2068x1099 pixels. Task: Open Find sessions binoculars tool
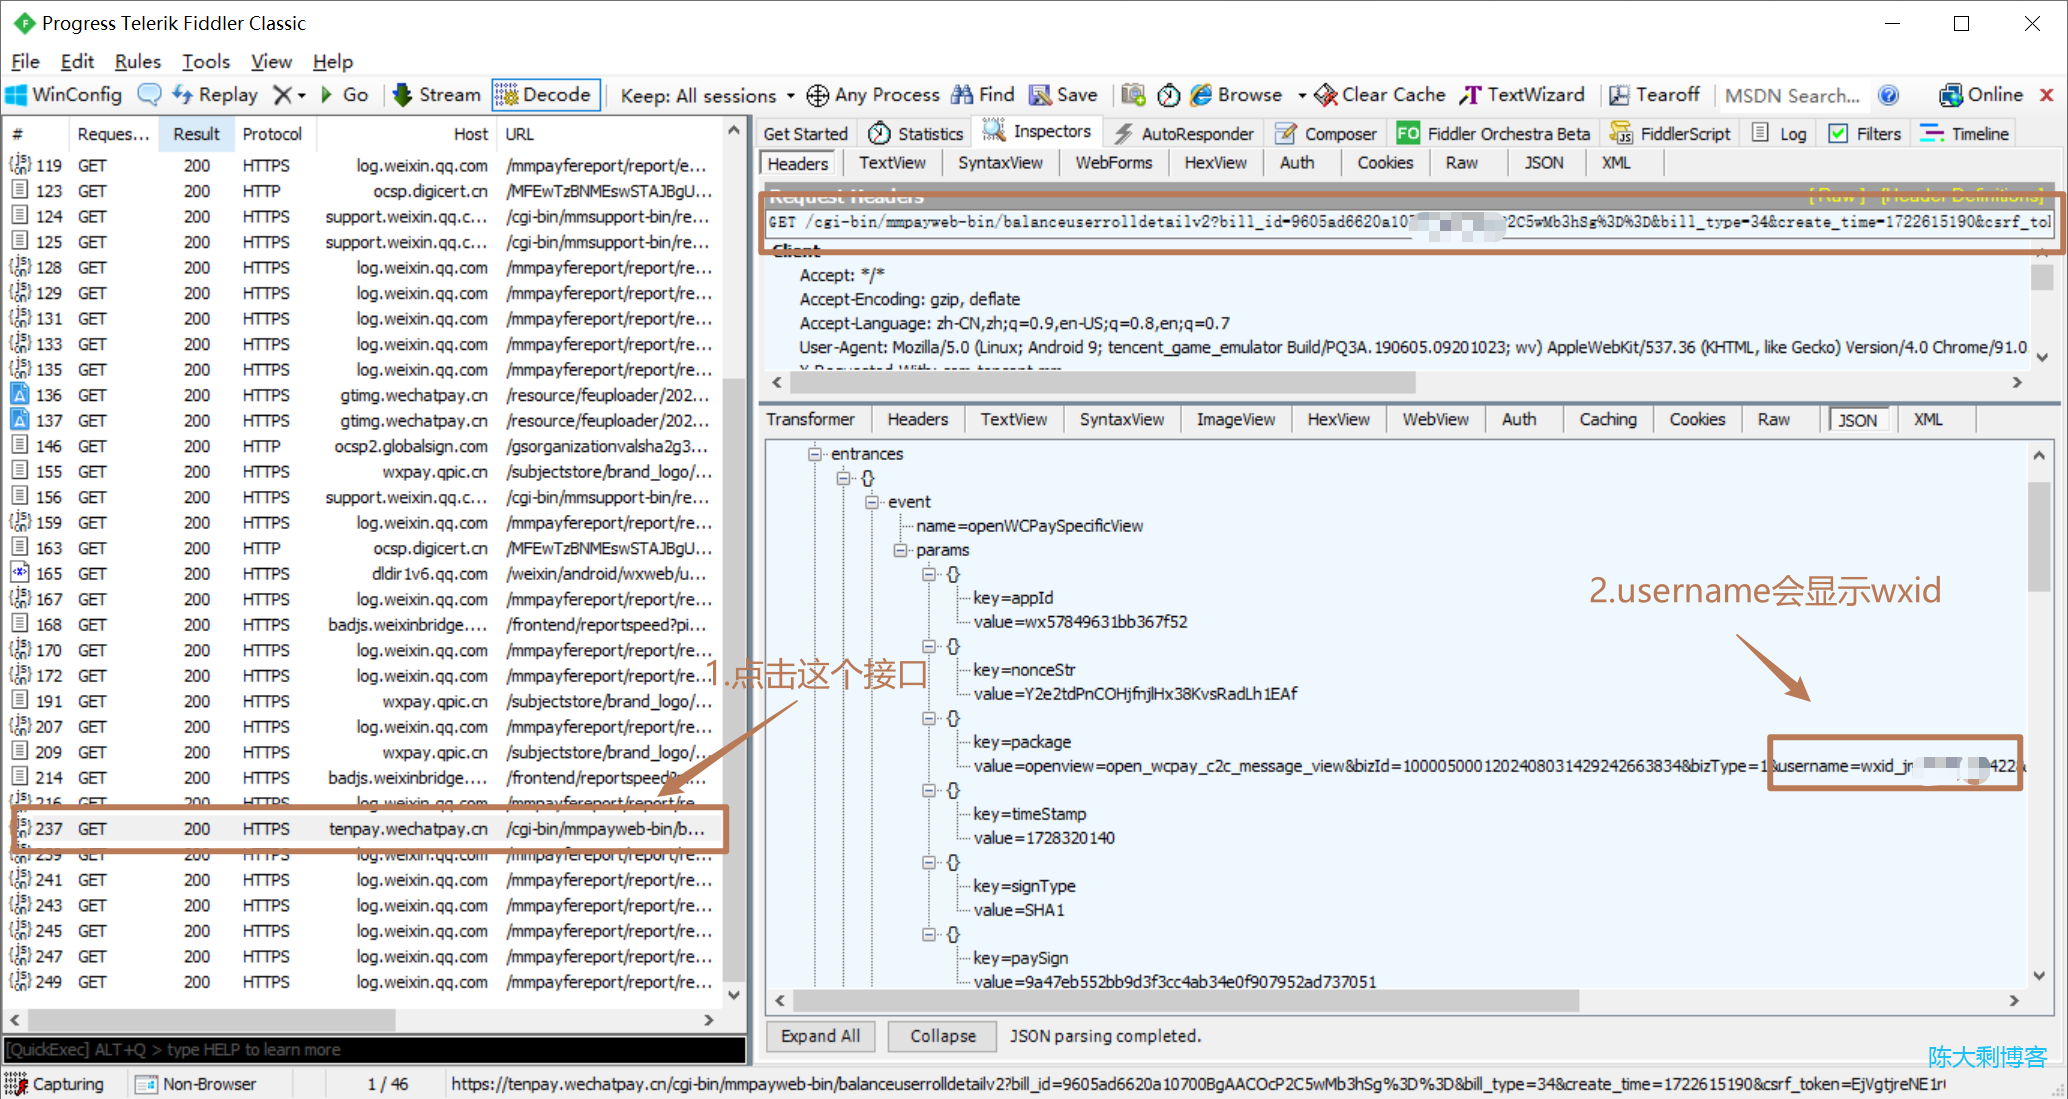tap(982, 95)
